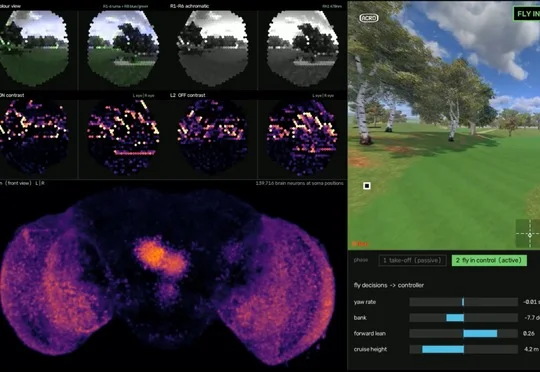The width and height of the screenshot is (540, 372).
Task: Click the 'yaw rate' label
Action: click(365, 302)
